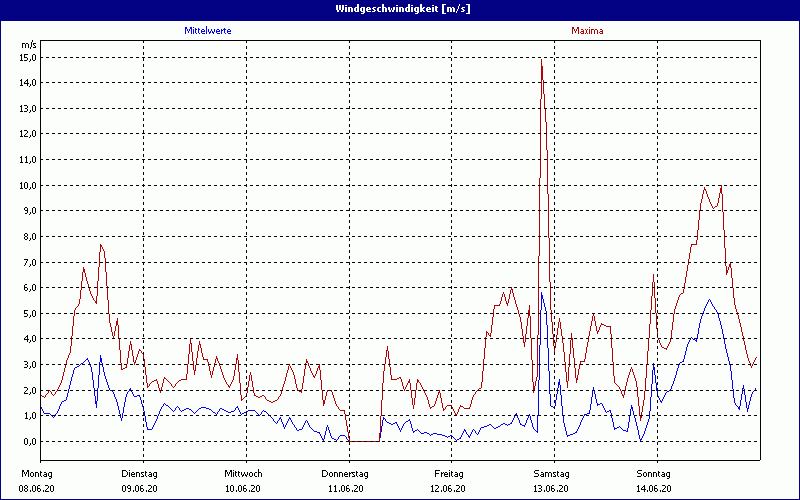Viewport: 800px width, 500px height.
Task: Select the Samstag 13.06.20 axis label
Action: tap(551, 480)
